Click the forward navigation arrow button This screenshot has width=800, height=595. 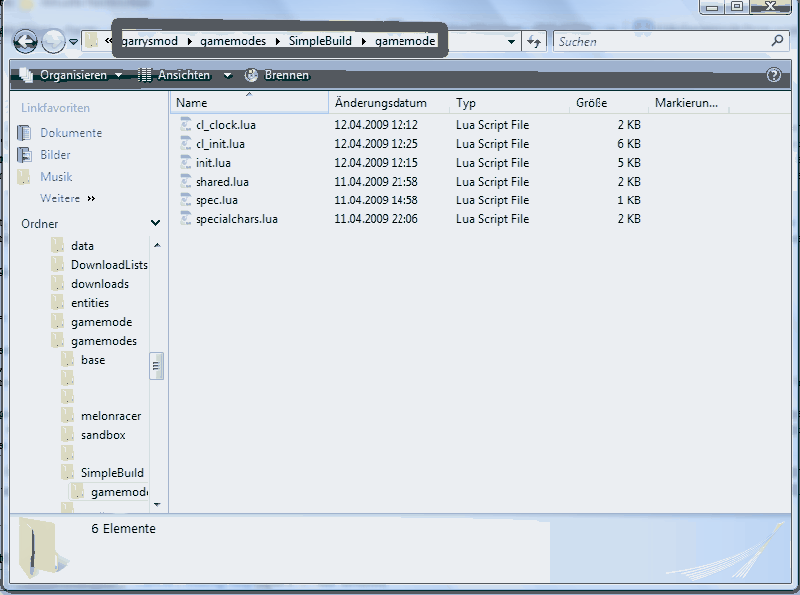click(53, 41)
